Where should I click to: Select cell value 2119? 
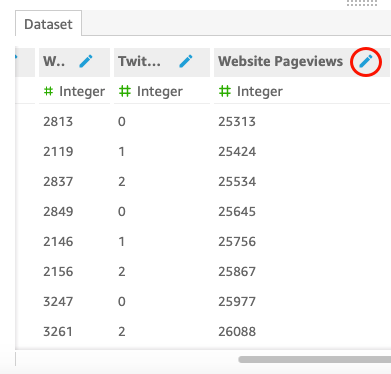pyautogui.click(x=58, y=152)
